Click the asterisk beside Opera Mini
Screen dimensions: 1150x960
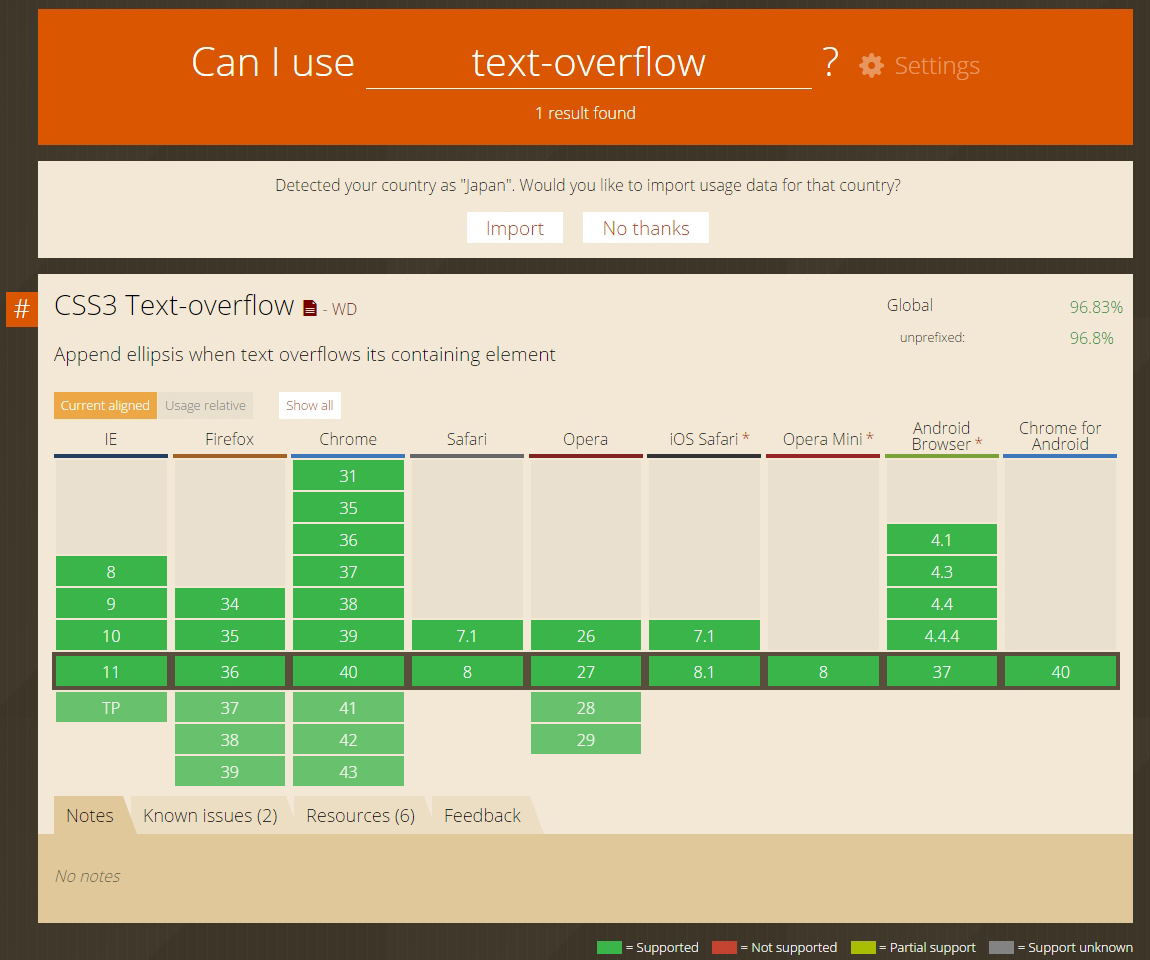pos(871,438)
